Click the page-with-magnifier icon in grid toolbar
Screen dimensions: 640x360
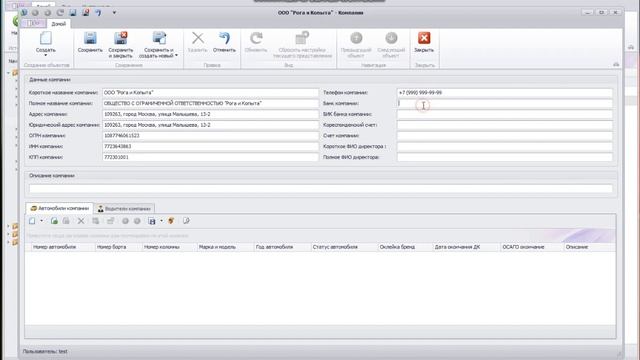pyautogui.click(x=186, y=221)
